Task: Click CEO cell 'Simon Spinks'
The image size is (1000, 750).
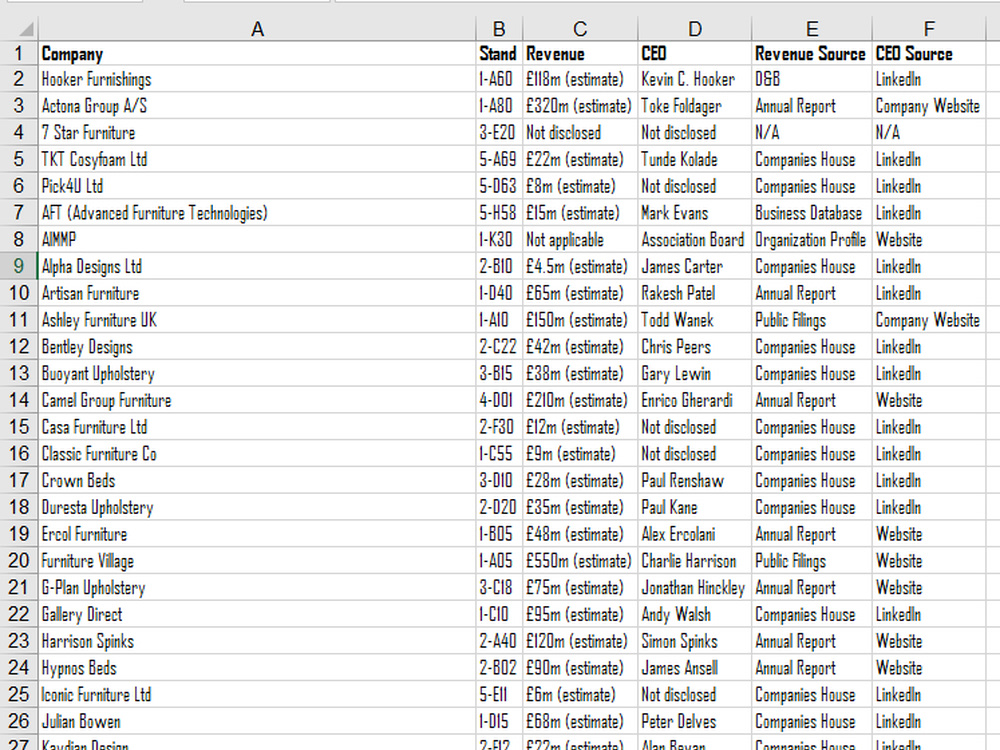Action: pos(695,642)
